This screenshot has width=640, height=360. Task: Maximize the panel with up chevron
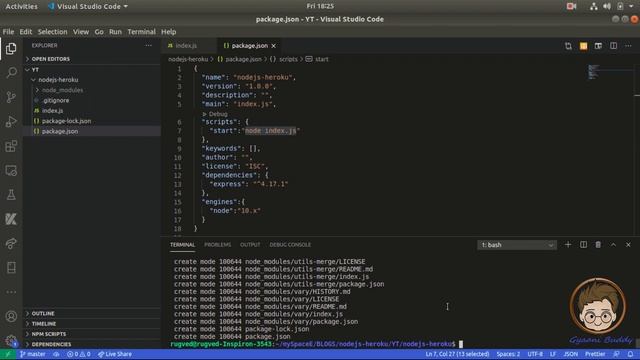tap(613, 244)
